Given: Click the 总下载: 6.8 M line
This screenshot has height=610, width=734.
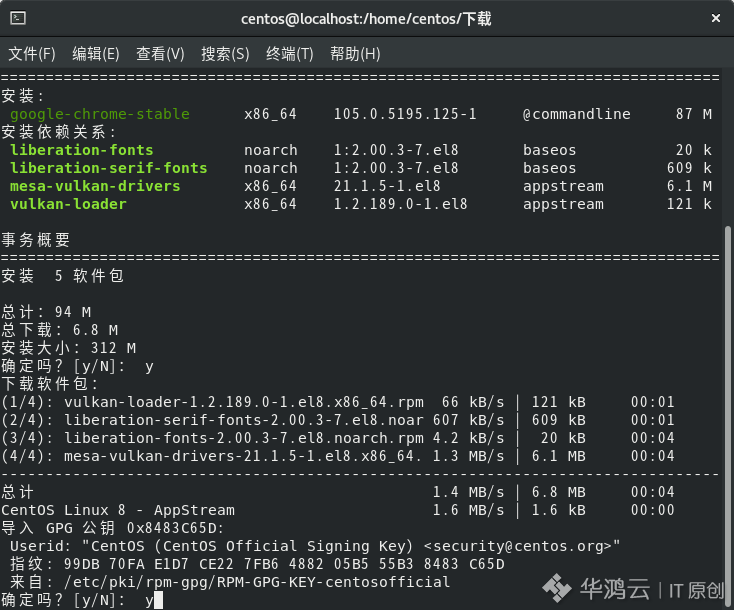Looking at the screenshot, I should coord(59,330).
